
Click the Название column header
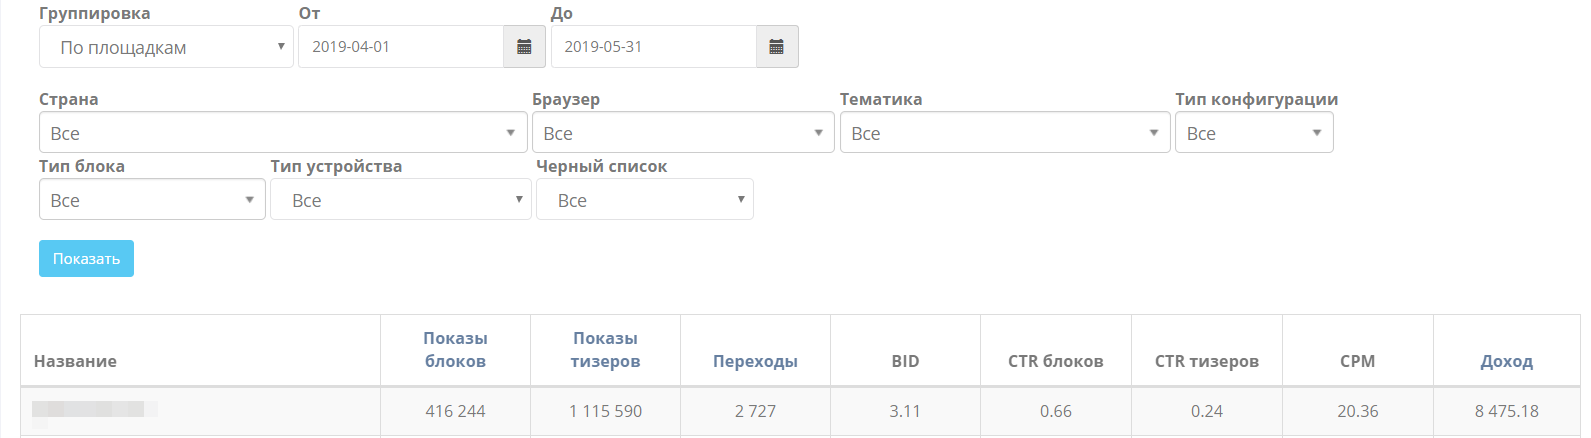pos(75,361)
